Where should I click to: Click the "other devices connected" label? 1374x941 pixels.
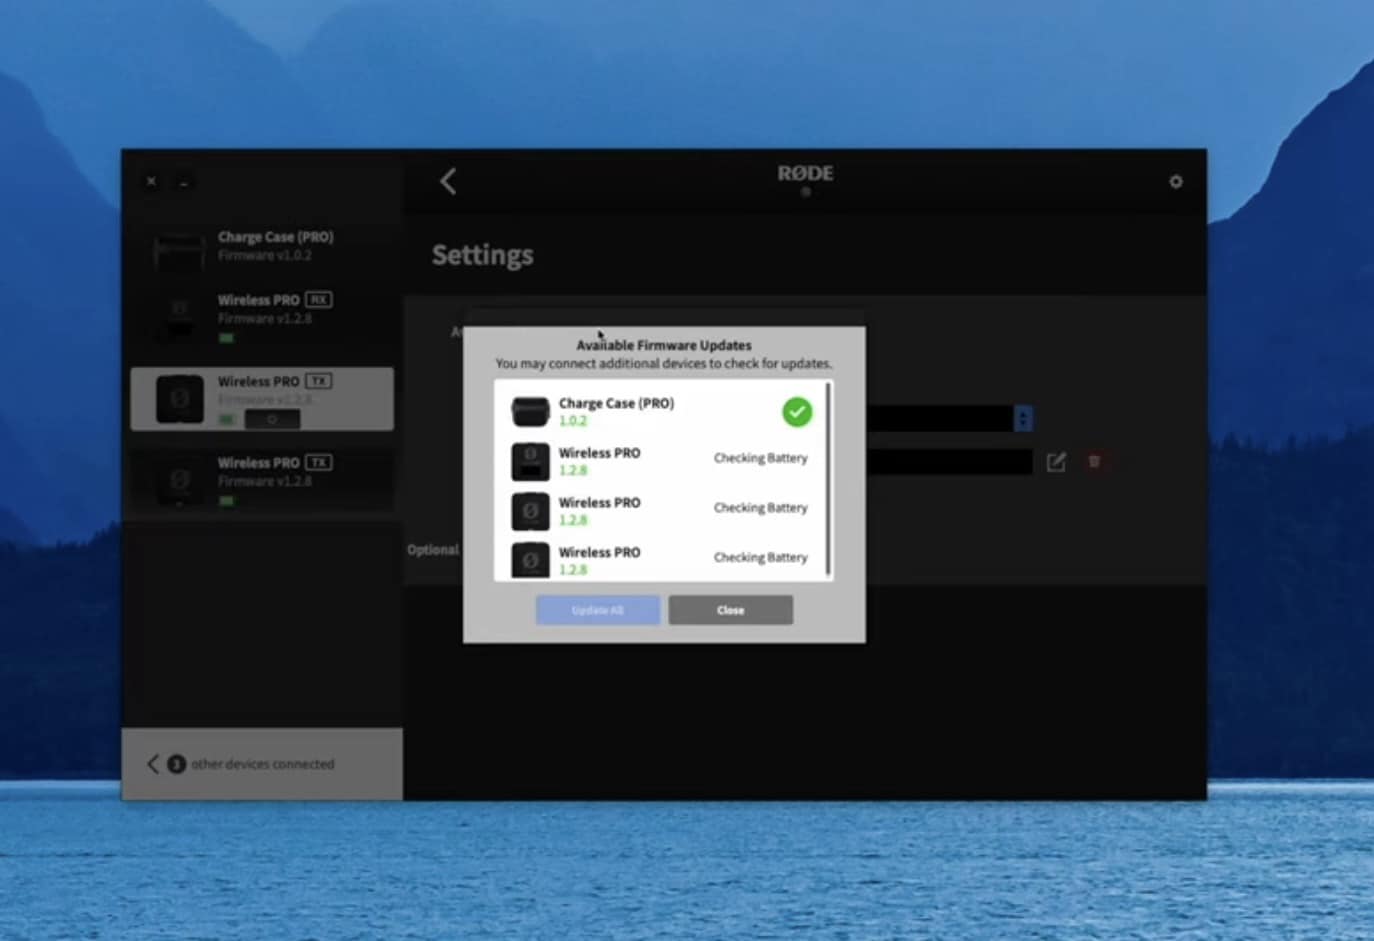tap(263, 764)
